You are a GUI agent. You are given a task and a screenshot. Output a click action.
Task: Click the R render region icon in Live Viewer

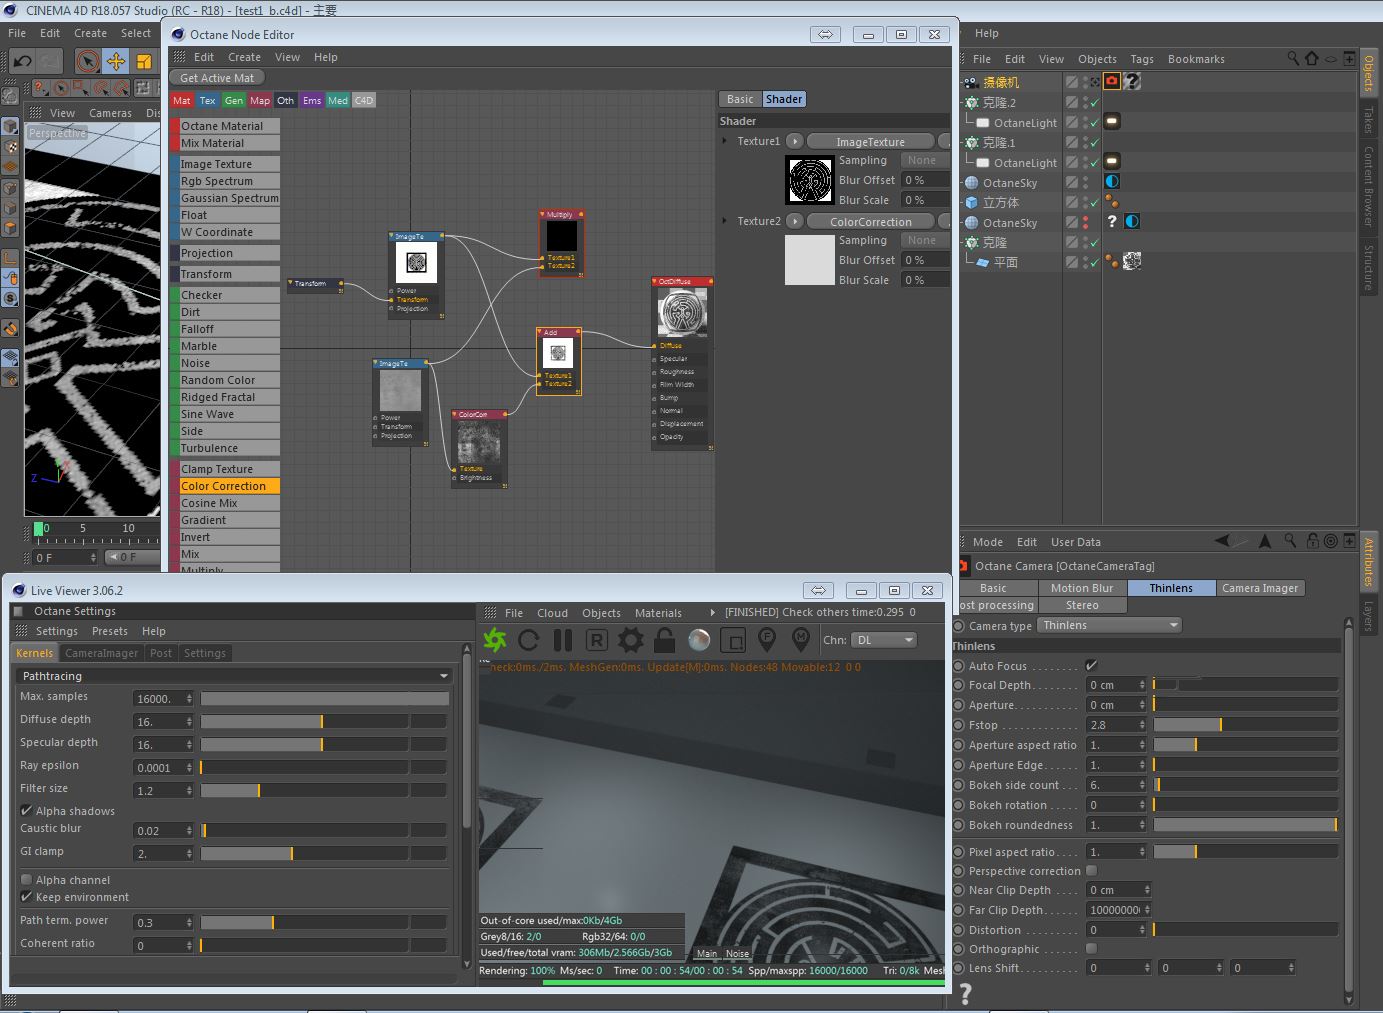(597, 640)
